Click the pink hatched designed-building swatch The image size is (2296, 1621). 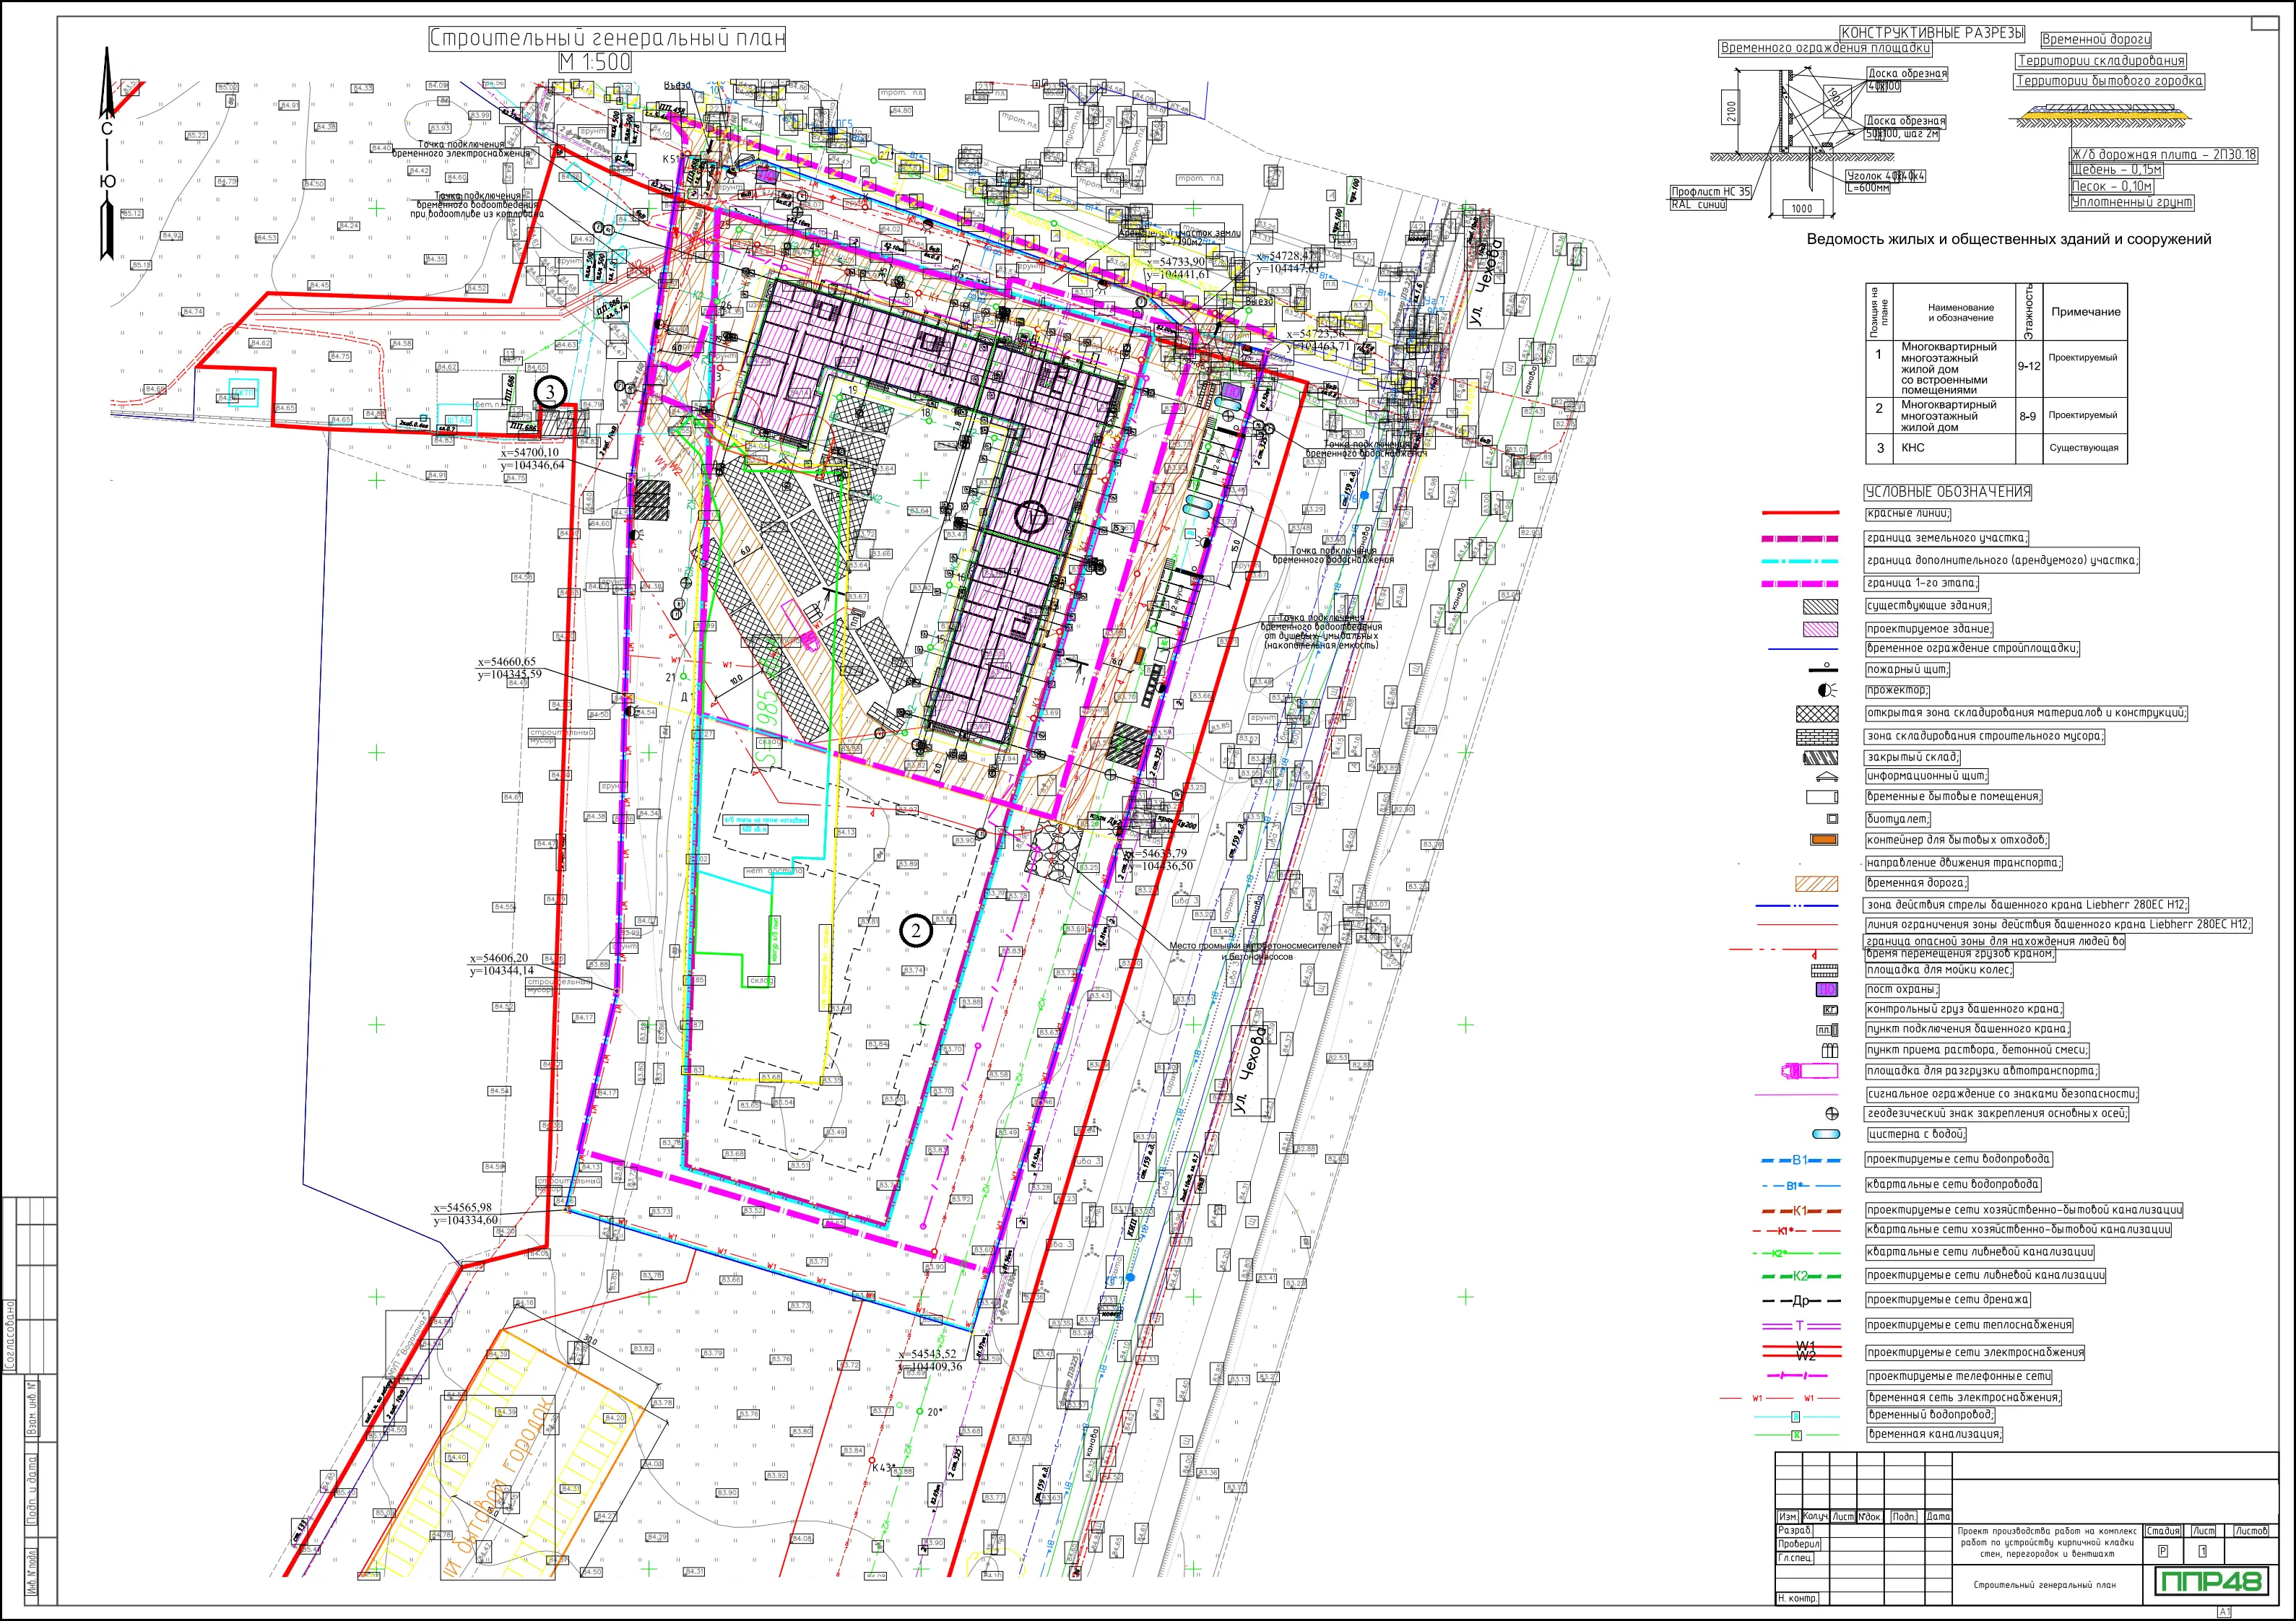[x=1820, y=629]
